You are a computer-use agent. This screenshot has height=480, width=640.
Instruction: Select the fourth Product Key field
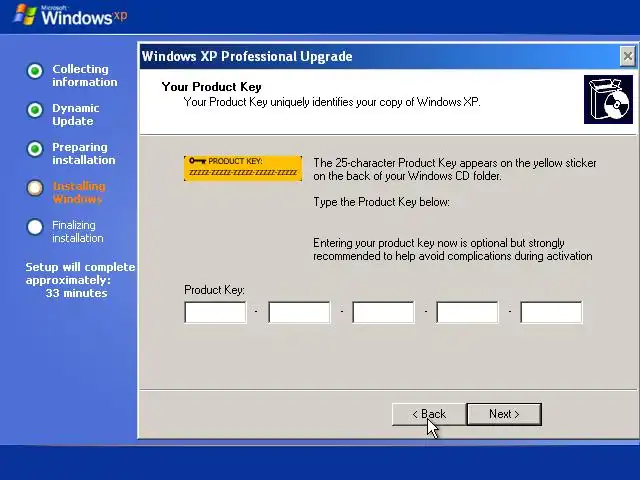pyautogui.click(x=467, y=312)
